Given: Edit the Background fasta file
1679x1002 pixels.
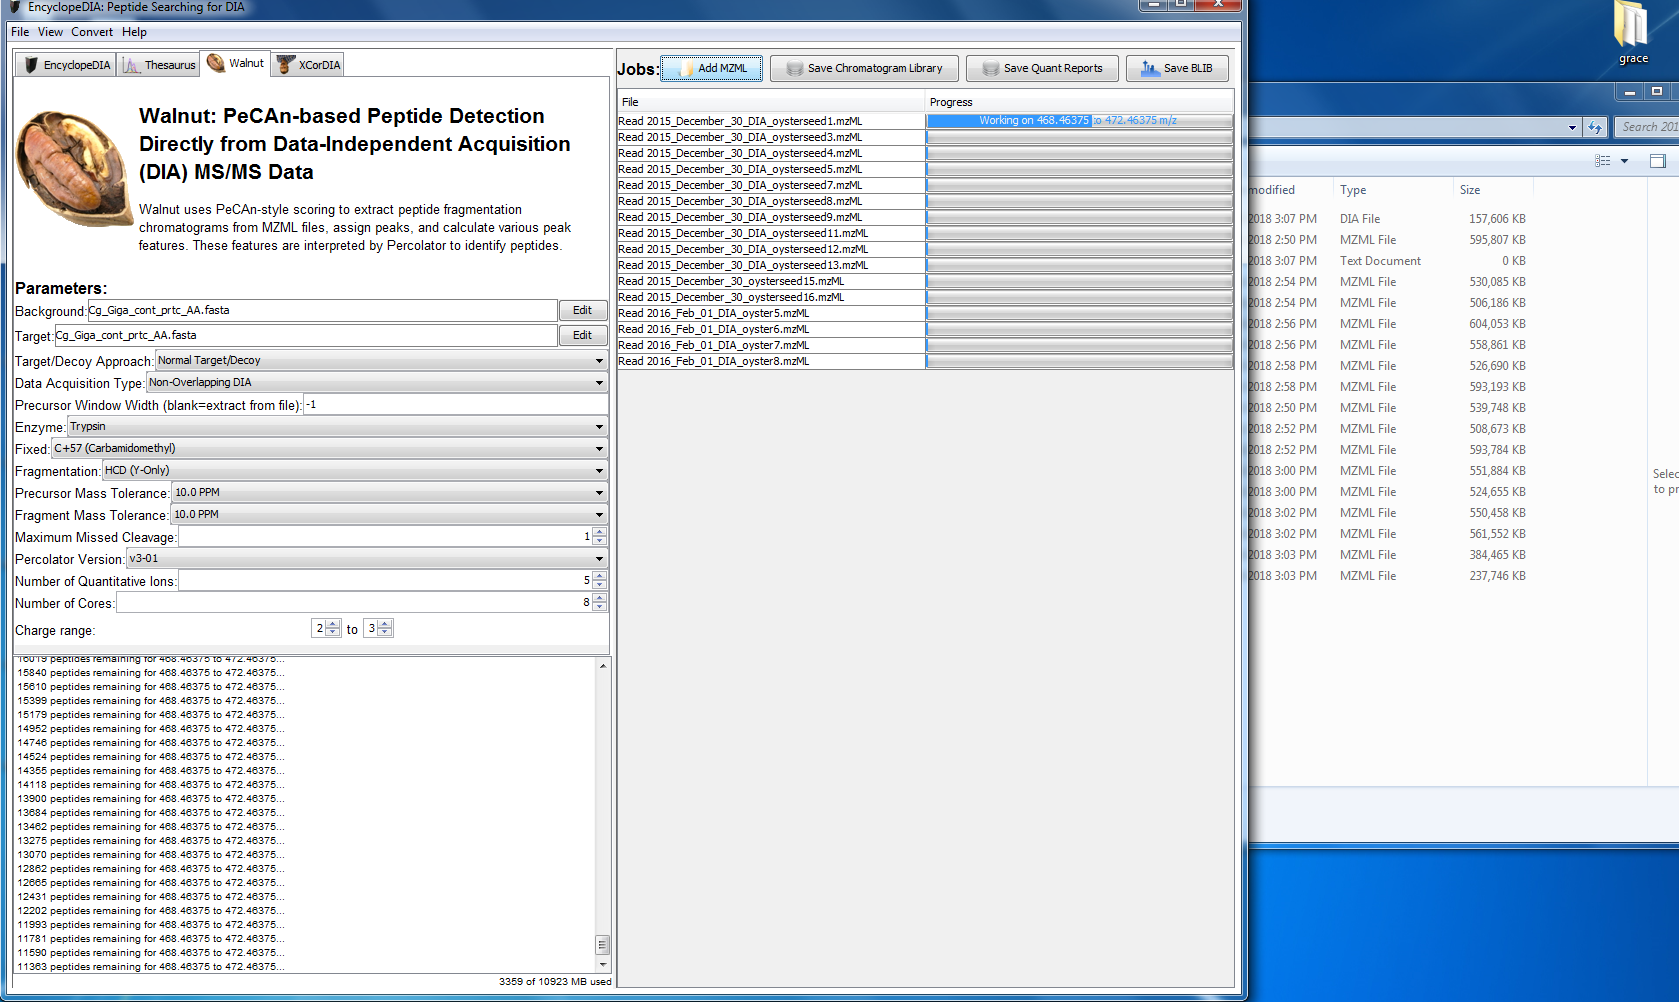Looking at the screenshot, I should point(582,310).
